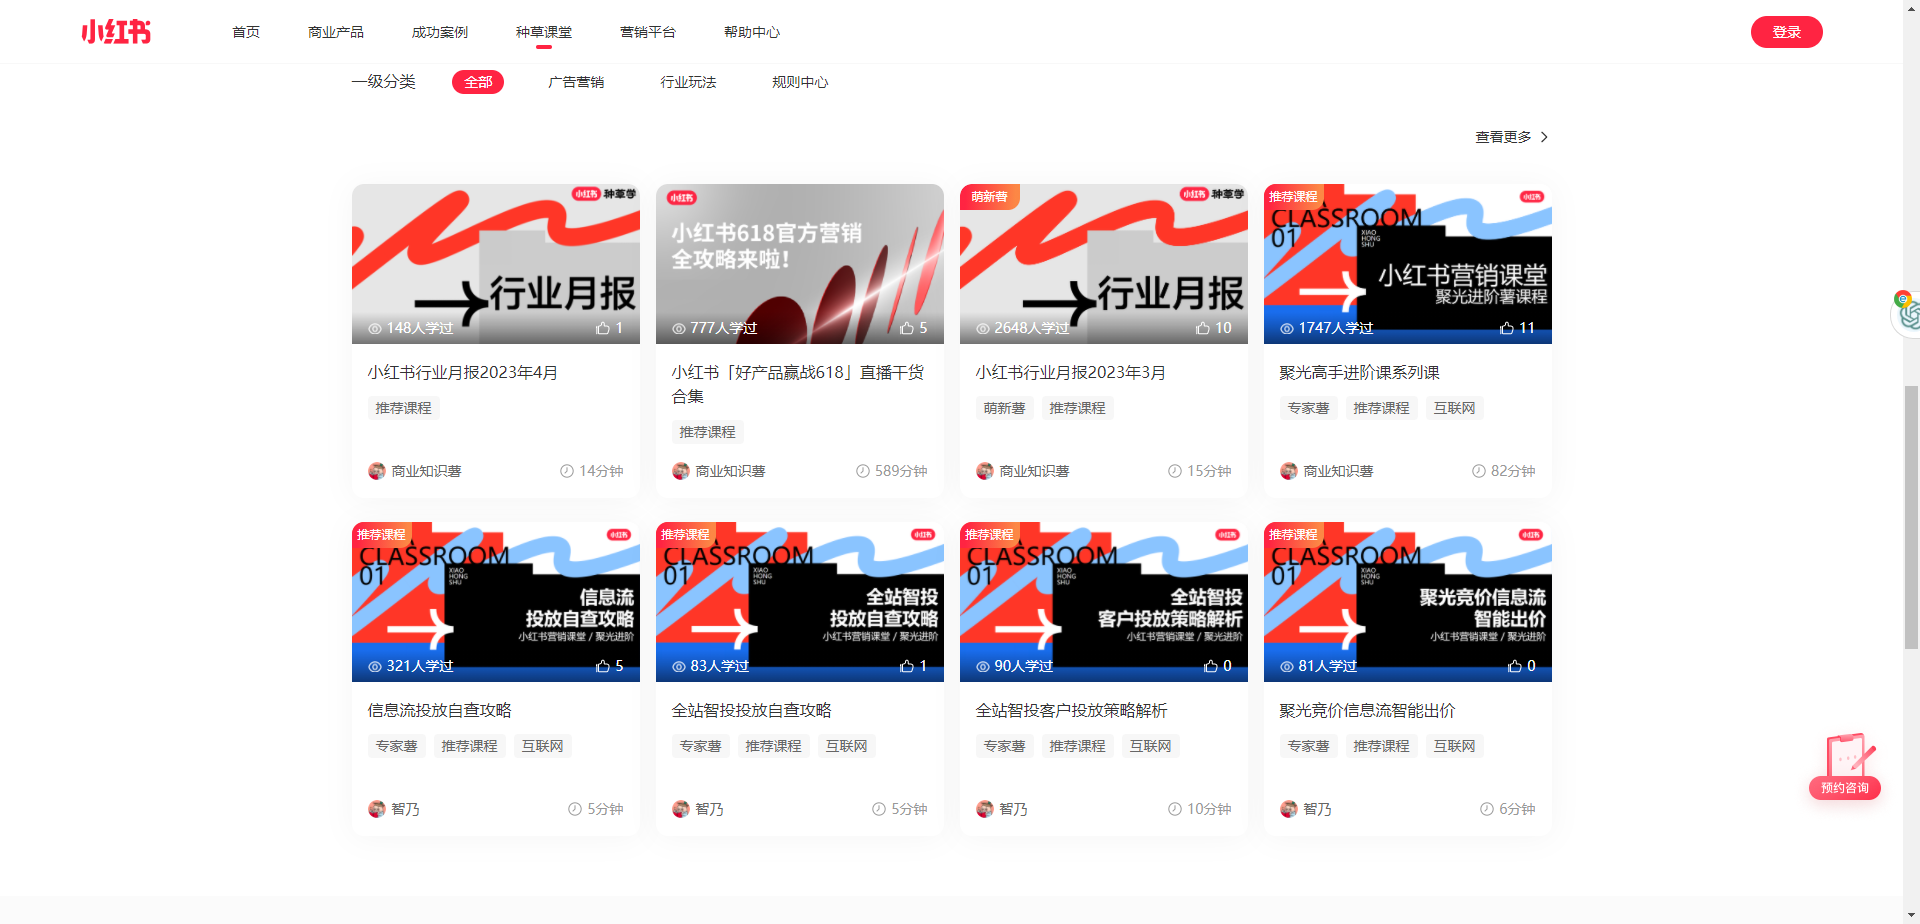Select the 全部 category filter
The width and height of the screenshot is (1920, 924).
[478, 82]
